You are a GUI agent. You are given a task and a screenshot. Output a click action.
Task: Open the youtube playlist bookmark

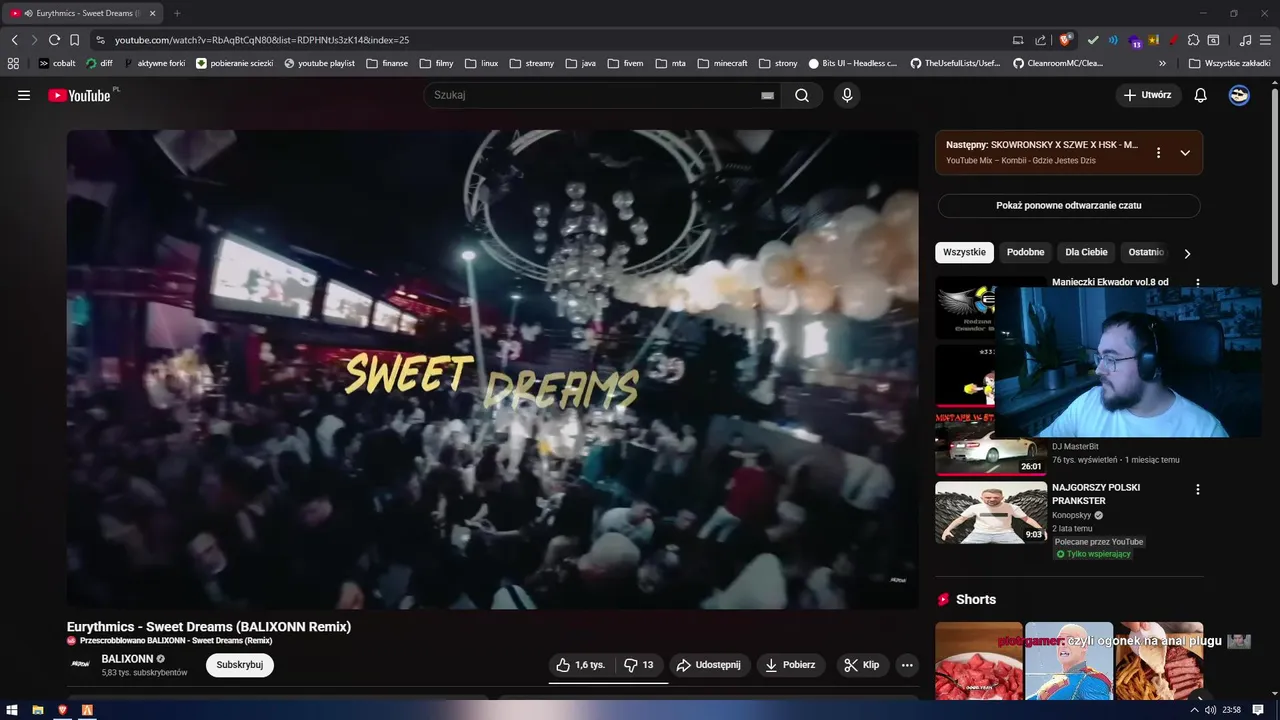[x=319, y=63]
